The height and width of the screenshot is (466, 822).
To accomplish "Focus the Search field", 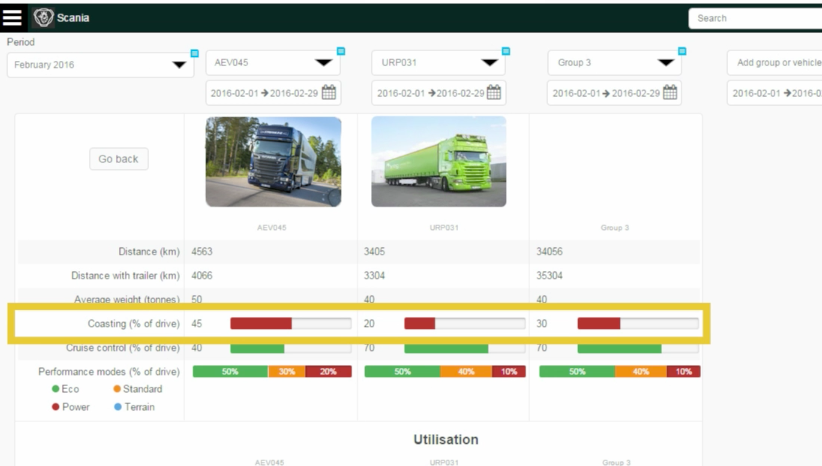I will (755, 18).
